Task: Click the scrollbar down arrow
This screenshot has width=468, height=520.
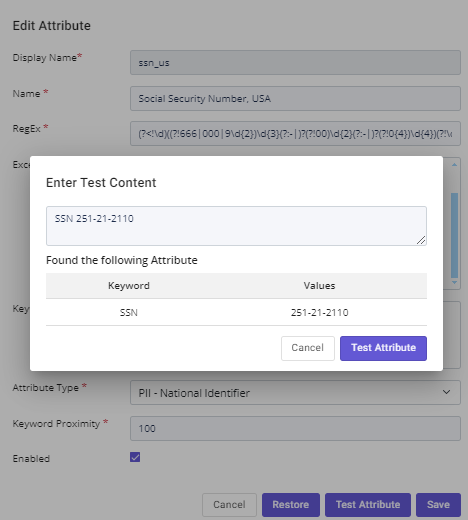Action: pyautogui.click(x=454, y=282)
